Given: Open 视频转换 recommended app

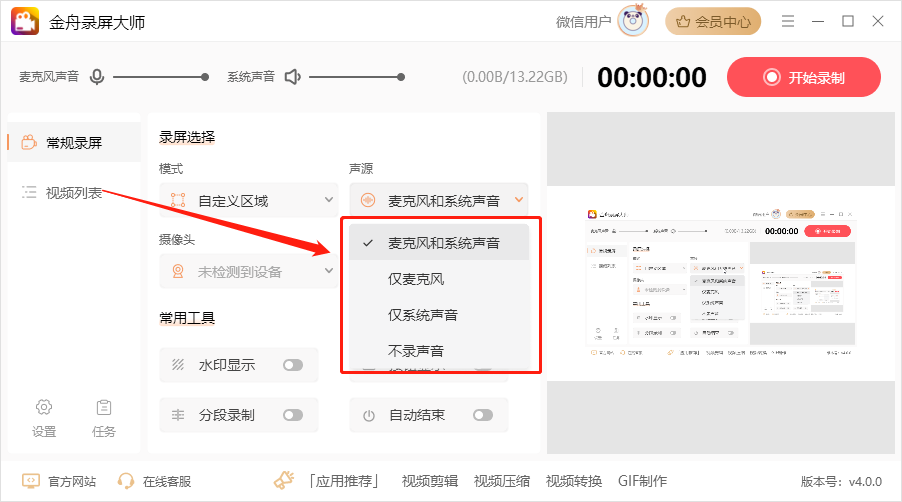Looking at the screenshot, I should tap(574, 481).
